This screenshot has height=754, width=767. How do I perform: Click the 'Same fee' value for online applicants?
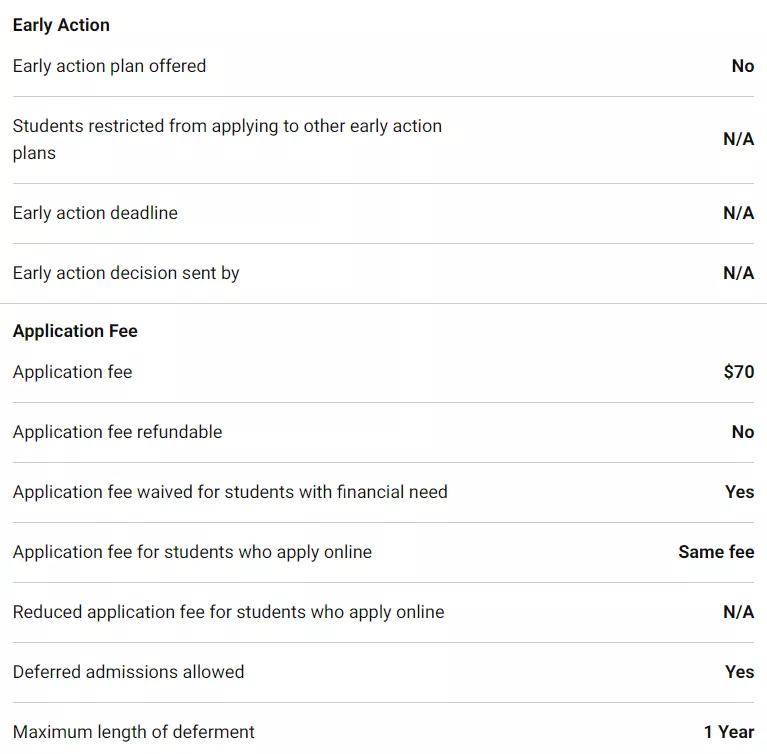pos(716,552)
